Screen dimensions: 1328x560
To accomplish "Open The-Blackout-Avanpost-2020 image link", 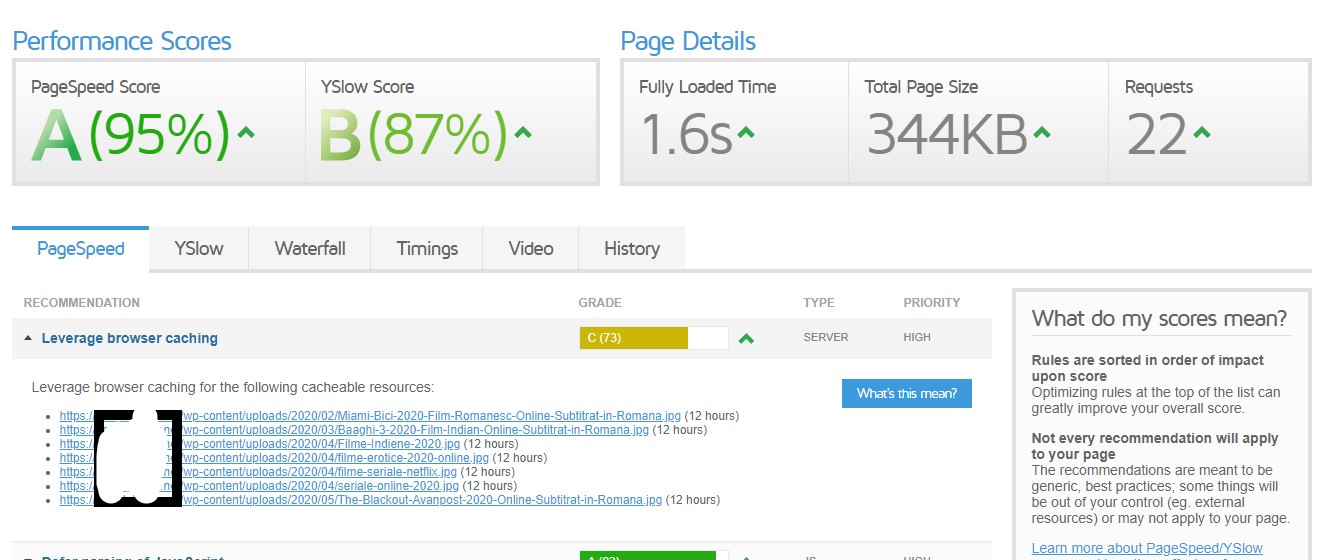I will coord(361,500).
